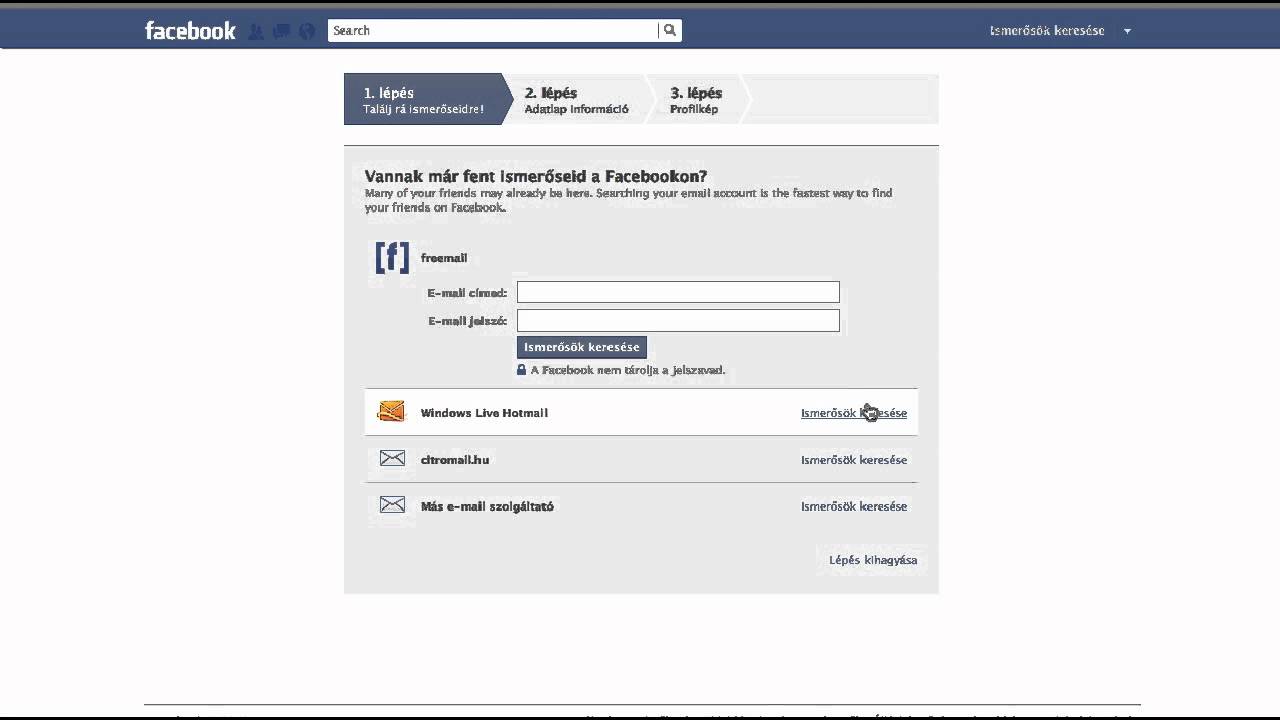Click the Lépés kihagyása link
This screenshot has height=720, width=1280.
pos(873,560)
